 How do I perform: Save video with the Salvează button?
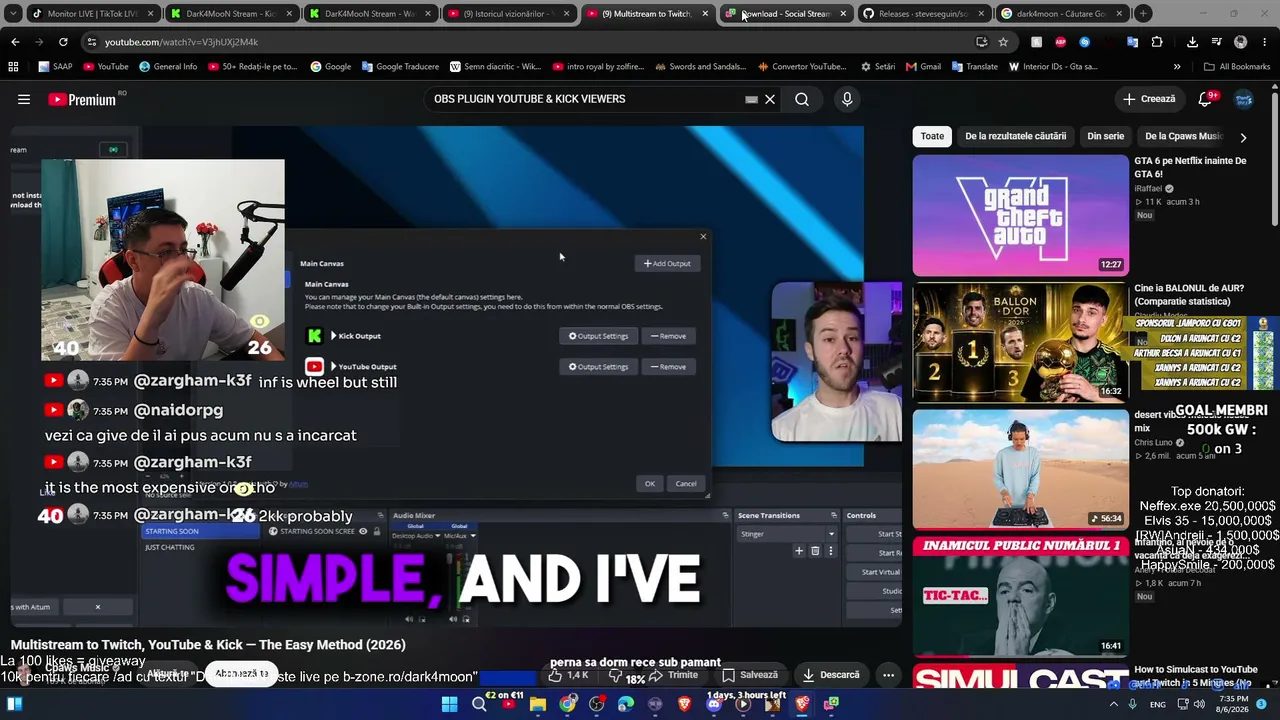750,675
